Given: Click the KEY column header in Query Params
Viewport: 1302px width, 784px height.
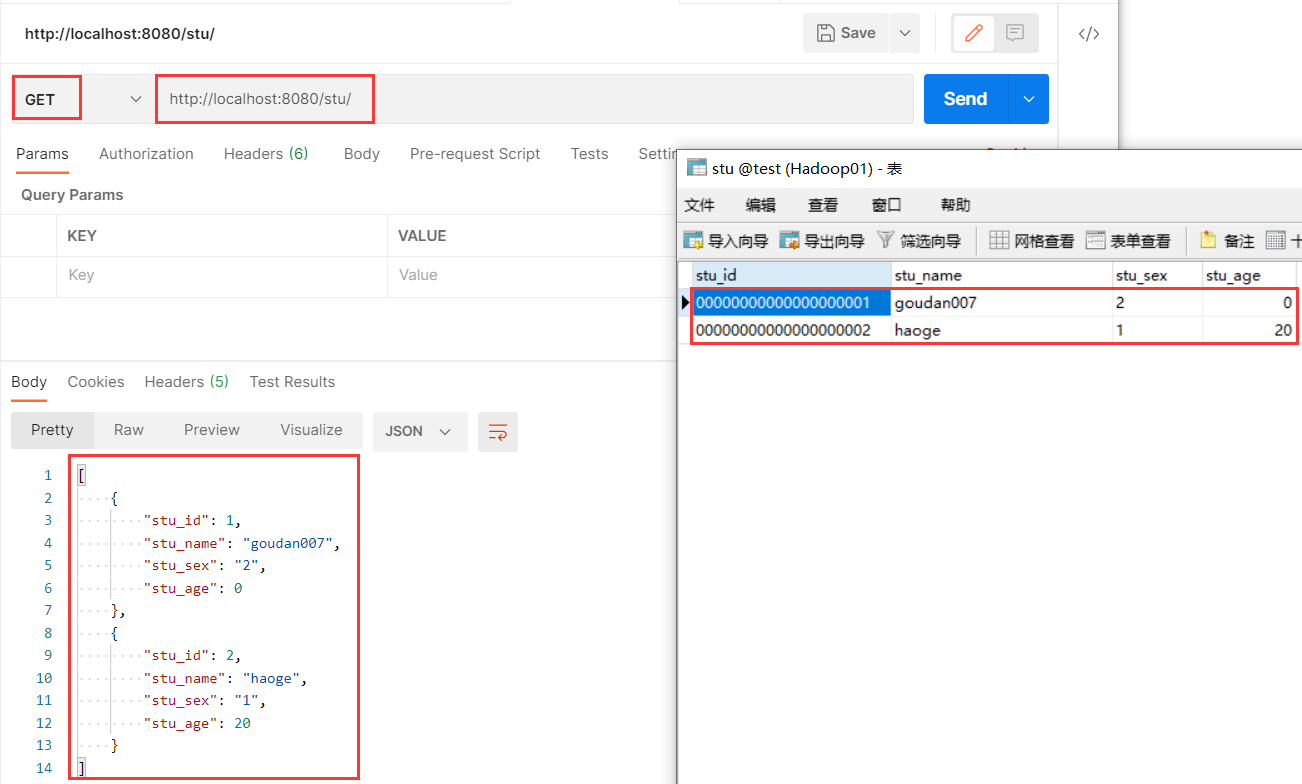Looking at the screenshot, I should pyautogui.click(x=222, y=236).
